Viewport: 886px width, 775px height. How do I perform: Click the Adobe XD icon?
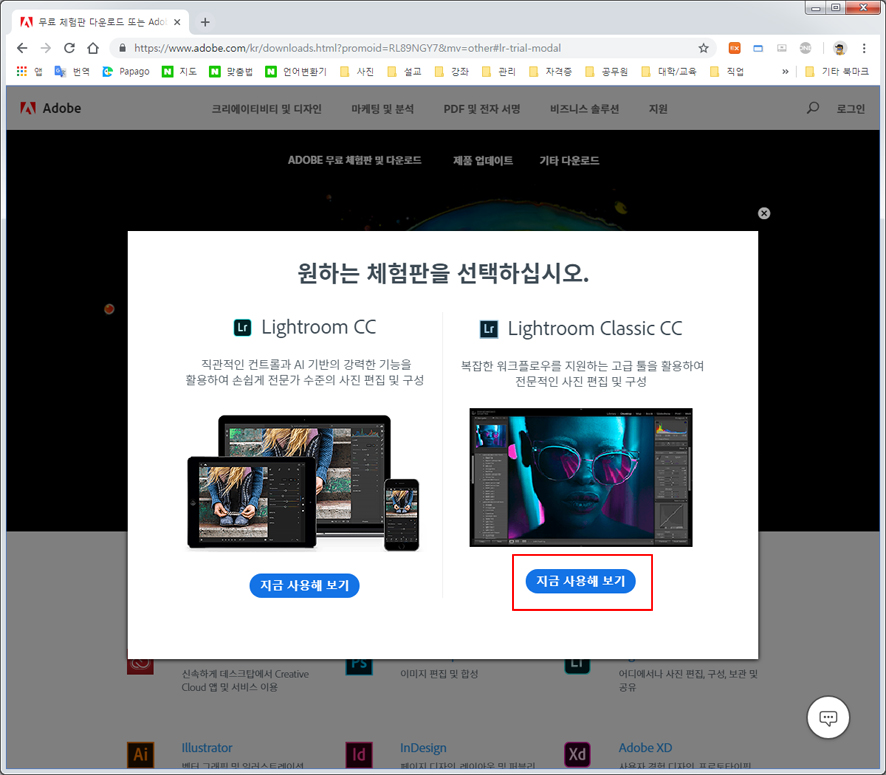pyautogui.click(x=577, y=754)
